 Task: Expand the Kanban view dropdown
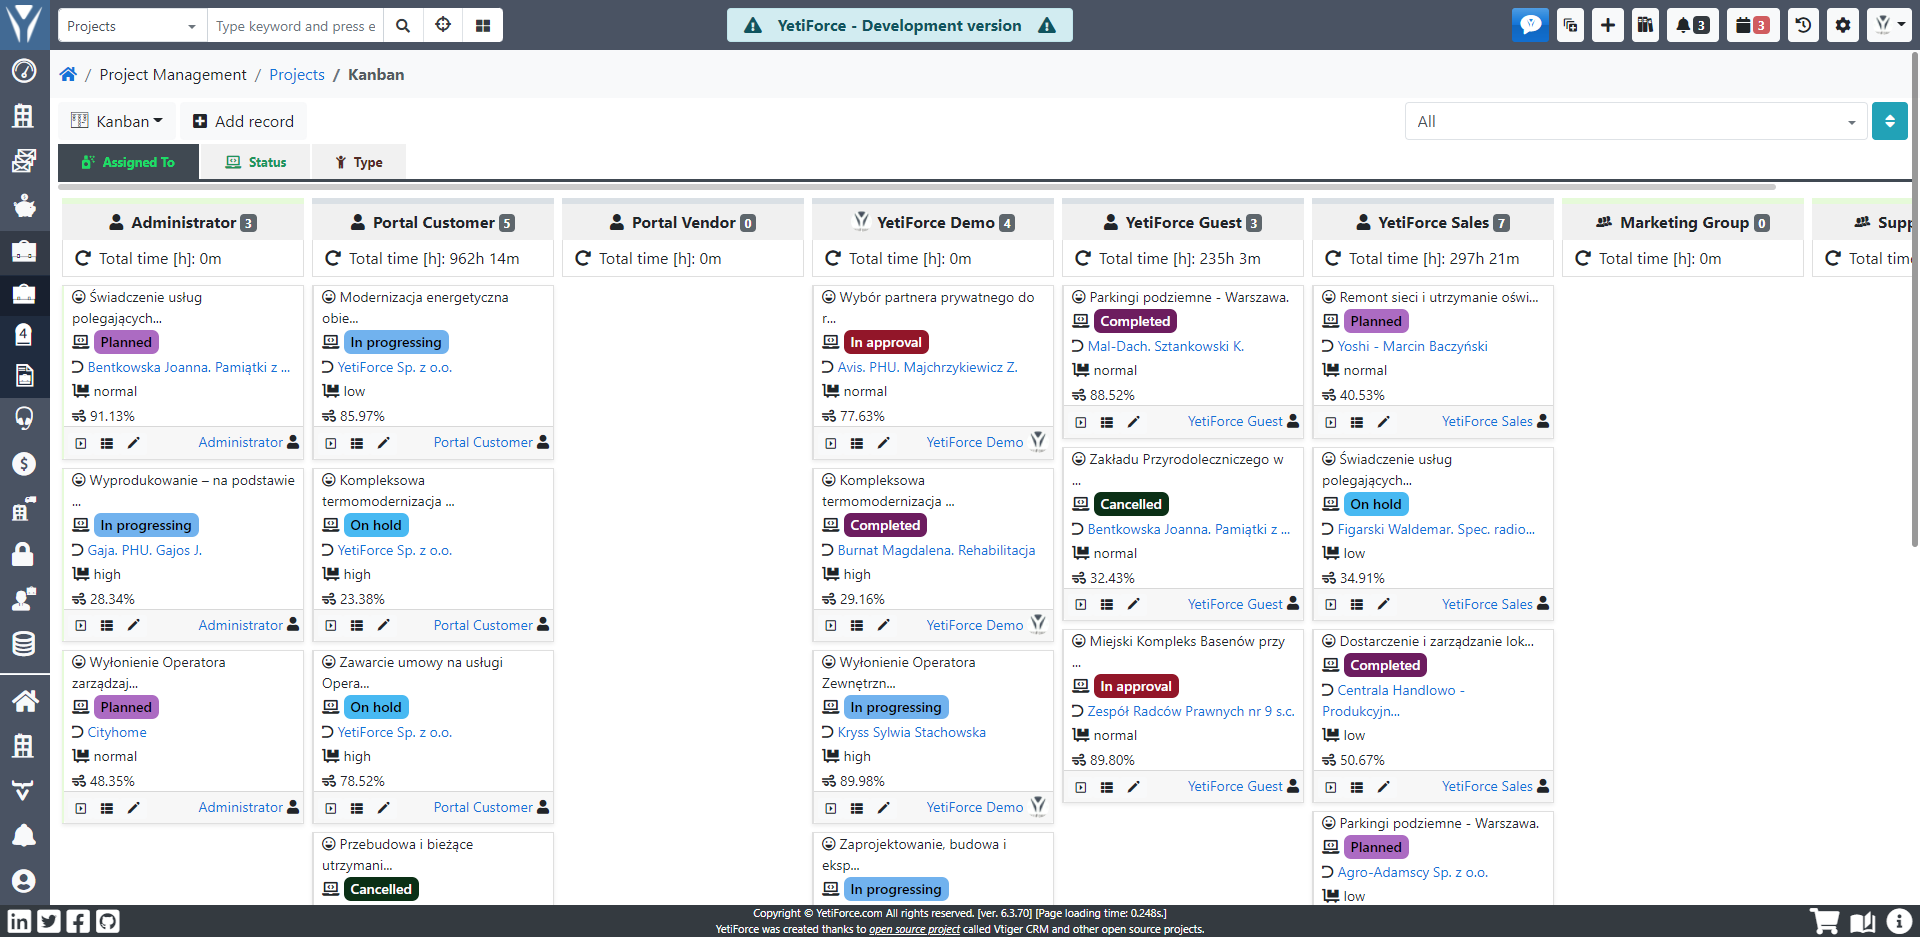pyautogui.click(x=117, y=121)
